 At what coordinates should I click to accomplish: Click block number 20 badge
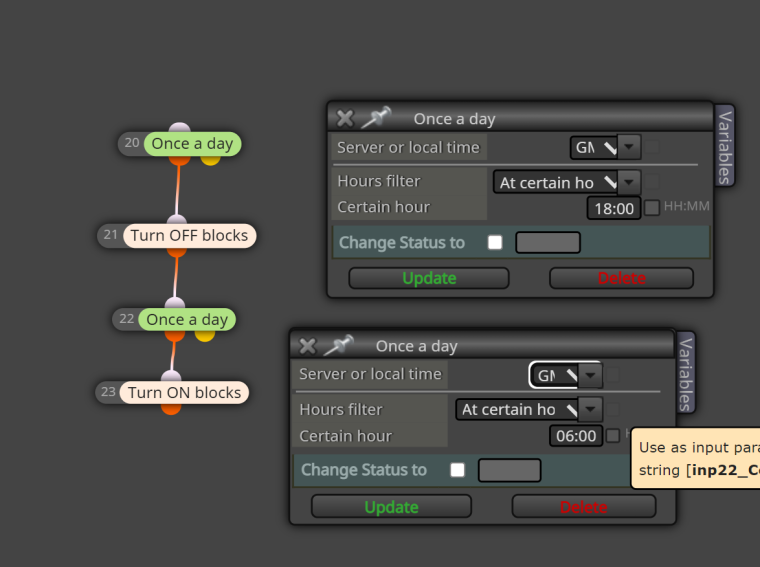(132, 143)
